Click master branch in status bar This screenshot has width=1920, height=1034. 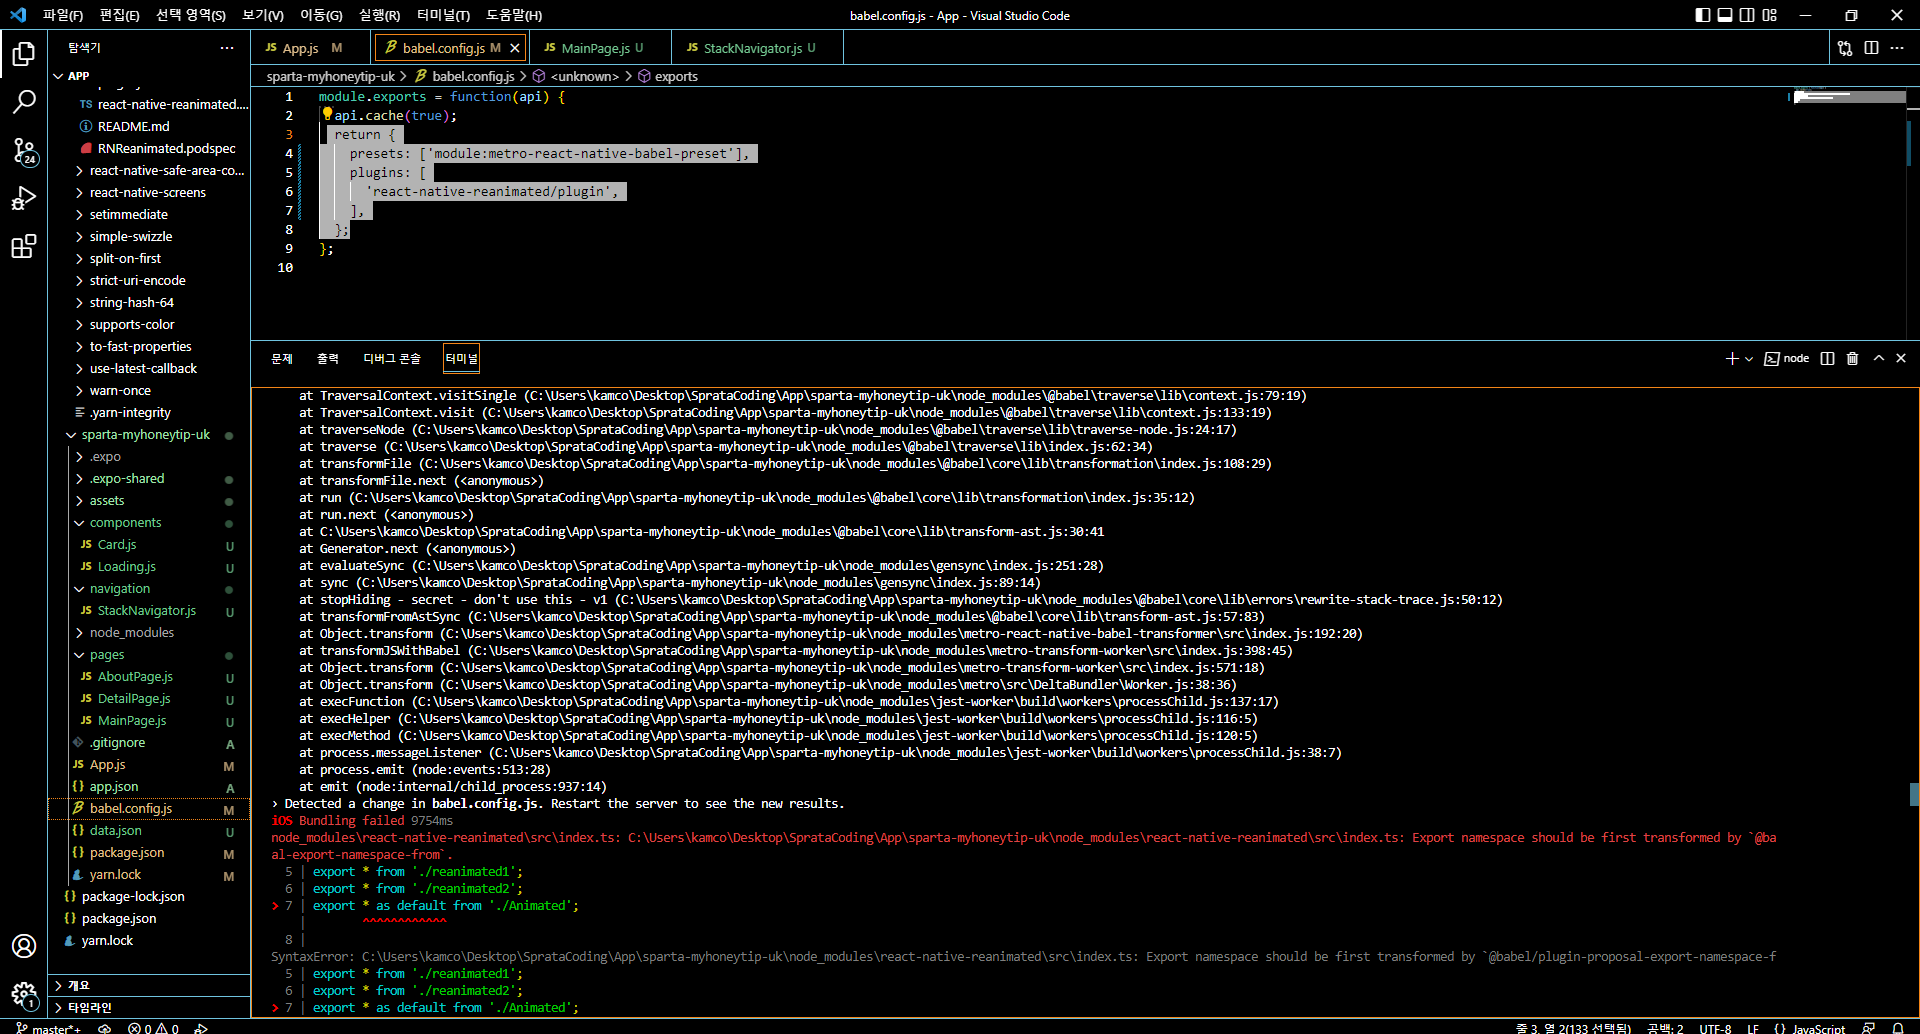[48, 1027]
